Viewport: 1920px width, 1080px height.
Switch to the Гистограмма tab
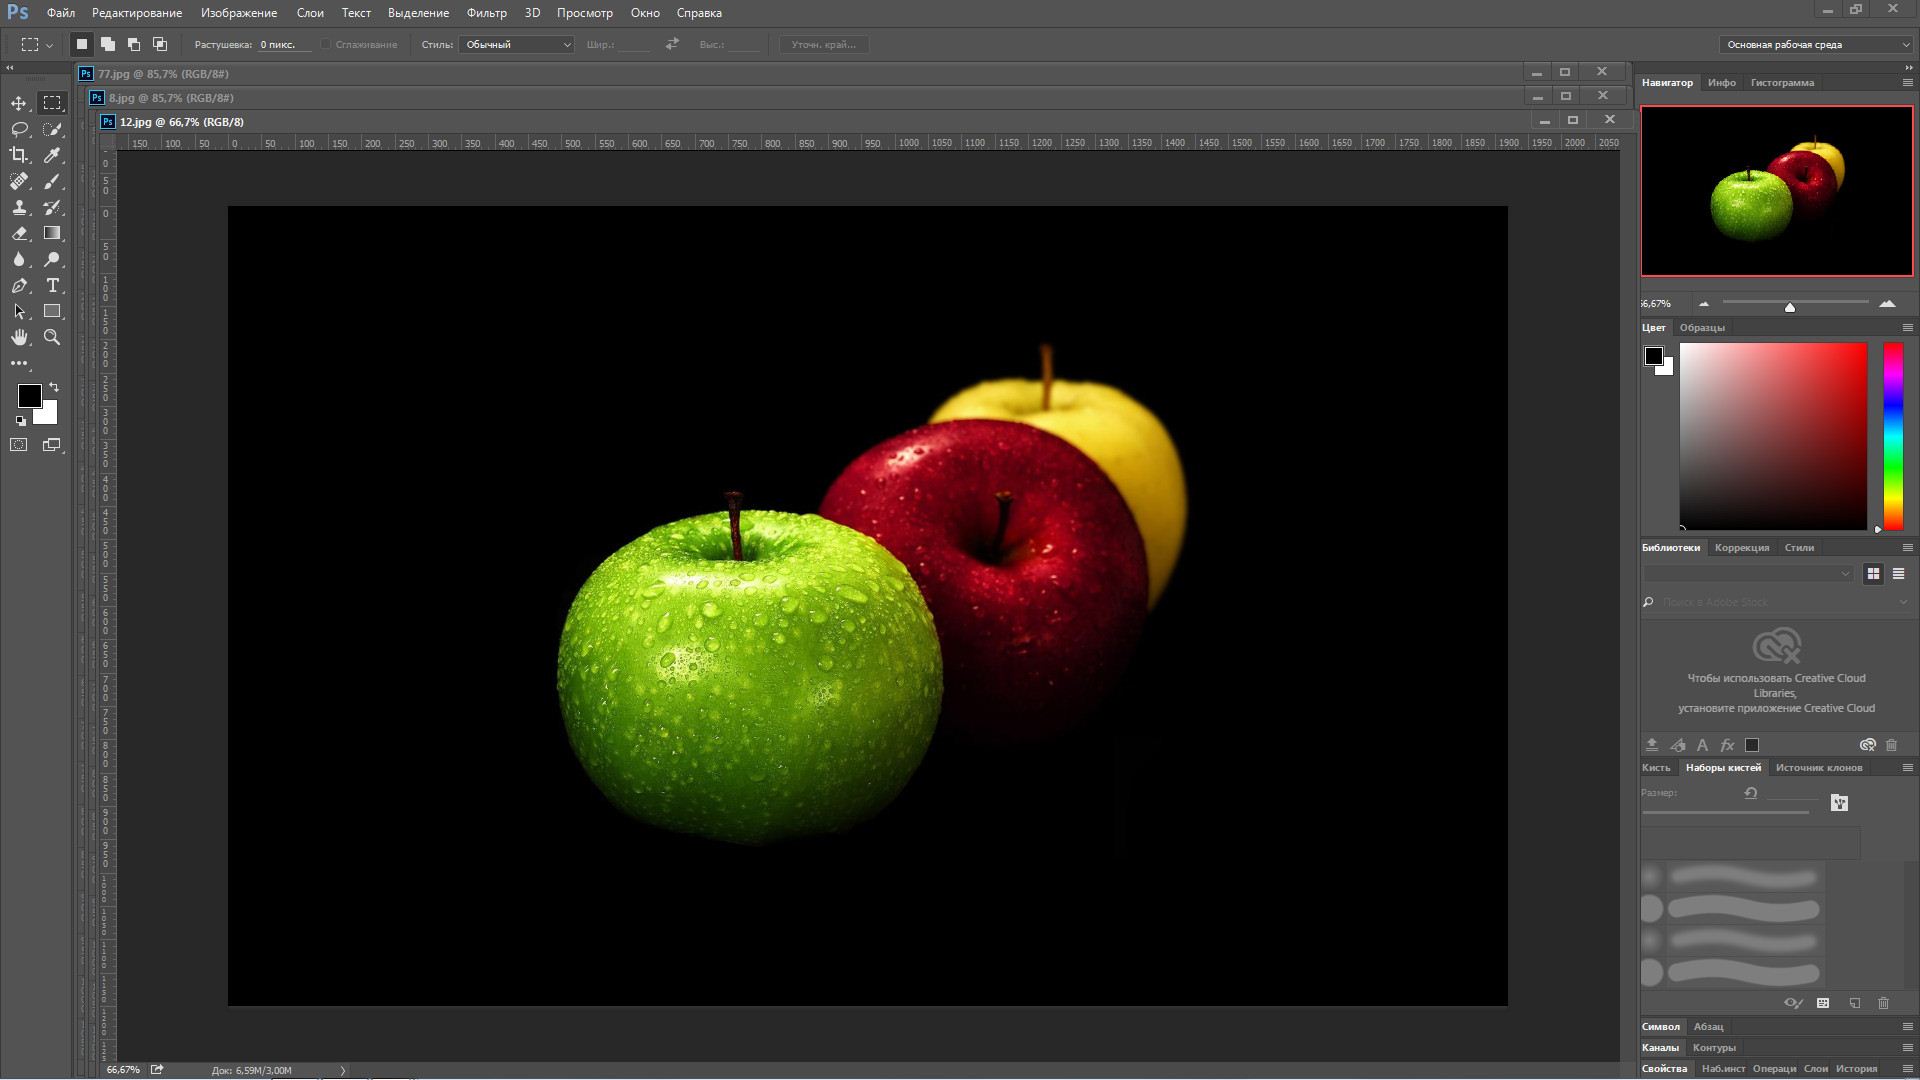(x=1781, y=82)
